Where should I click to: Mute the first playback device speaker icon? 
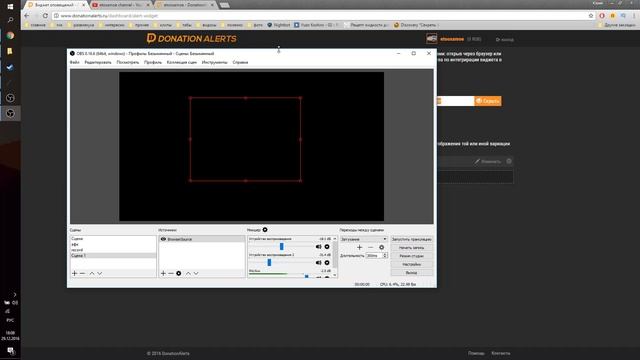point(318,247)
